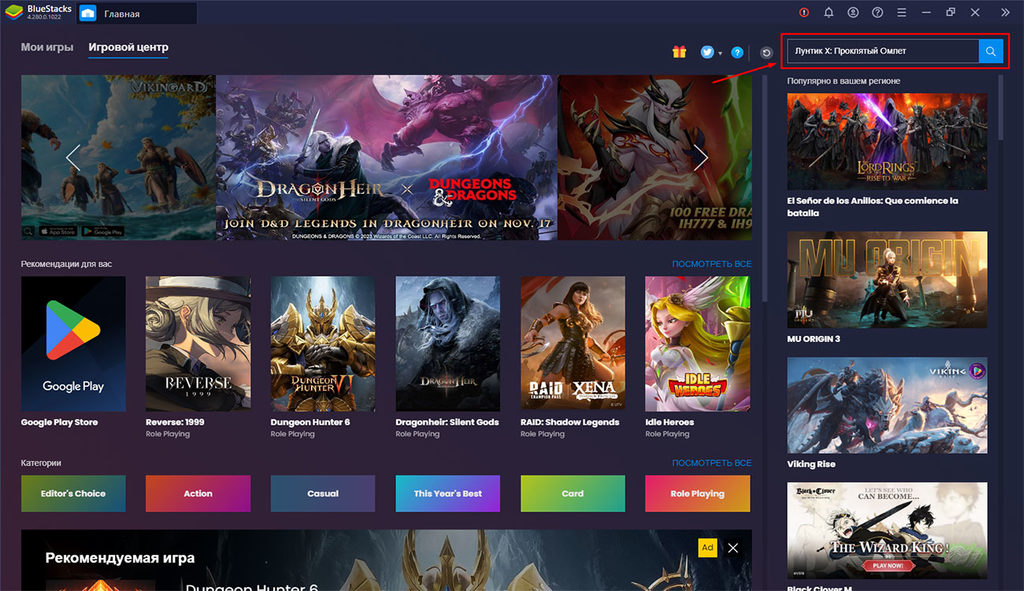Click the Idle Heroes title text
The height and width of the screenshot is (591, 1024).
[669, 422]
